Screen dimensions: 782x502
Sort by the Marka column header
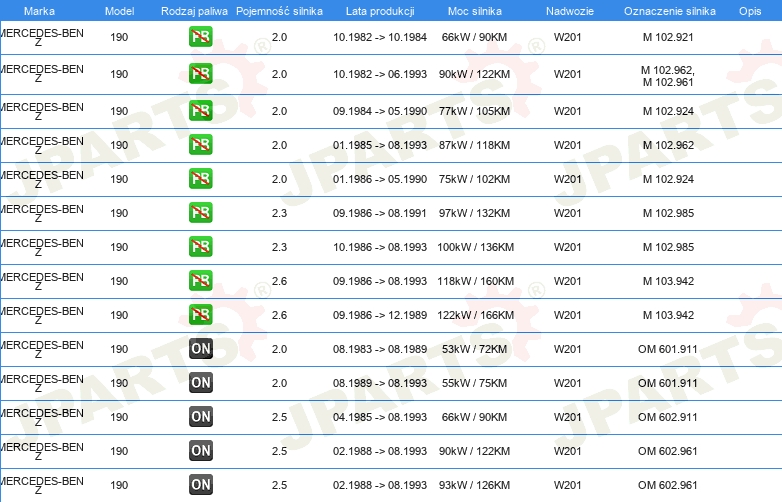coord(39,11)
